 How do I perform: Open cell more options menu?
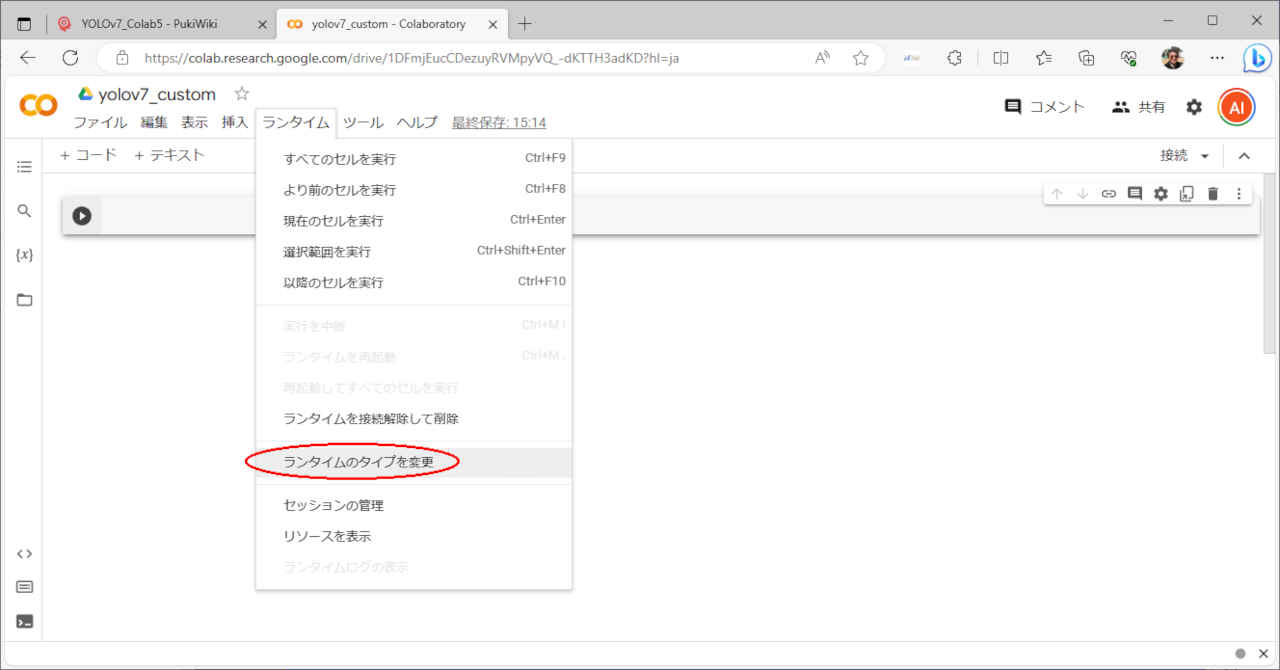pos(1239,194)
